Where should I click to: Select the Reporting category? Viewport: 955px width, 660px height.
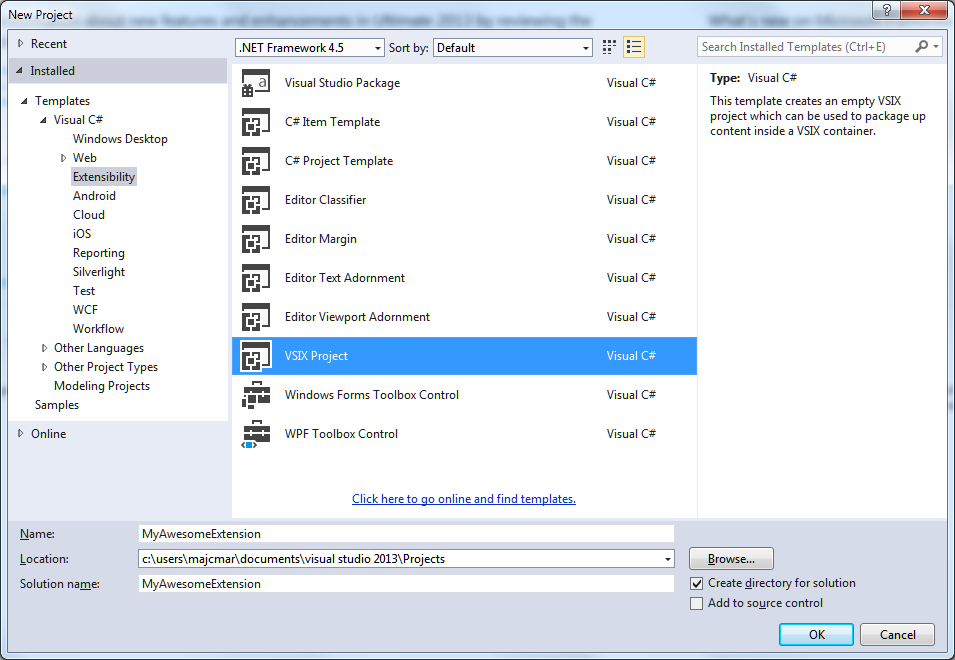(99, 253)
